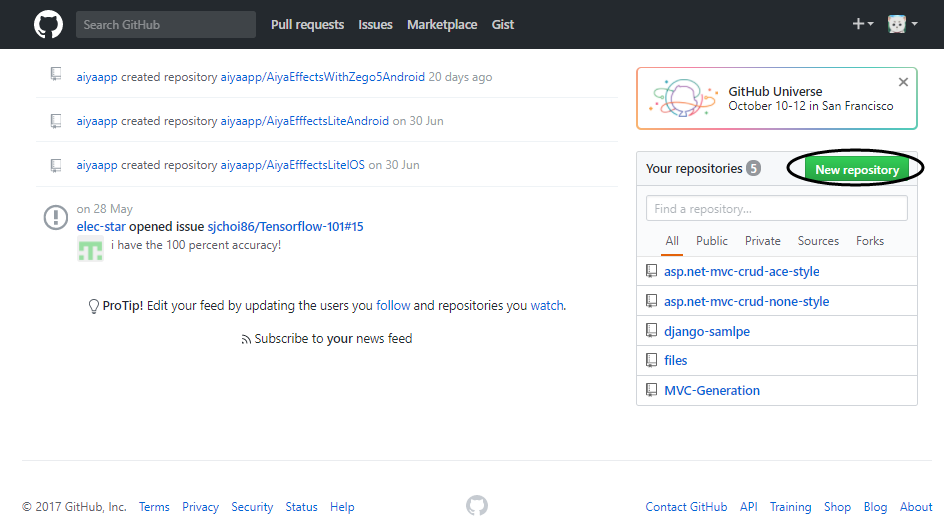This screenshot has width=944, height=525.
Task: Close the GitHub Universe banner
Action: coord(903,82)
